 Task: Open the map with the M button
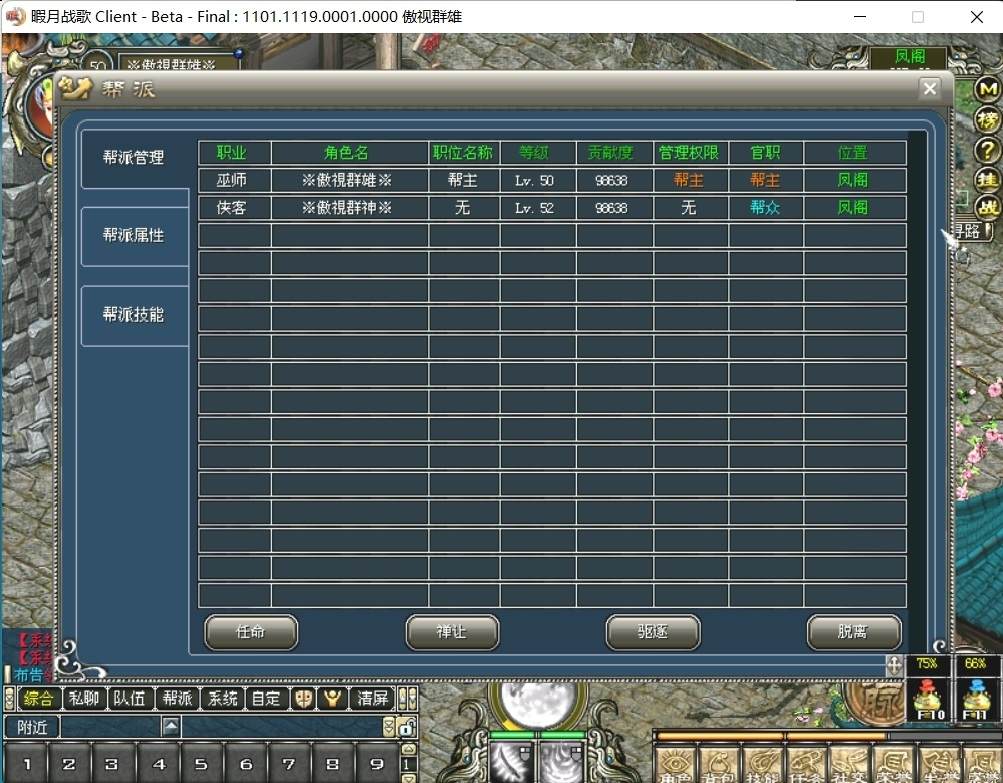coord(987,89)
